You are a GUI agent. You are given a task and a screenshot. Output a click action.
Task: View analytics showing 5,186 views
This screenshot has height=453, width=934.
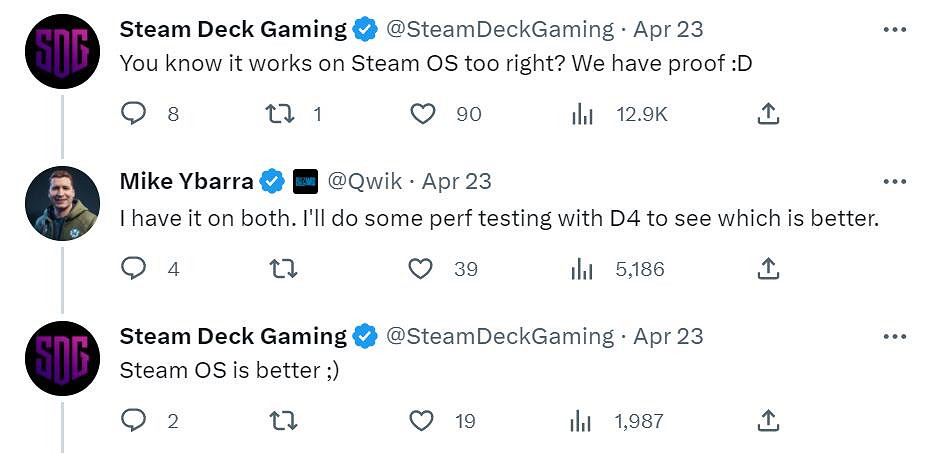[x=582, y=269]
